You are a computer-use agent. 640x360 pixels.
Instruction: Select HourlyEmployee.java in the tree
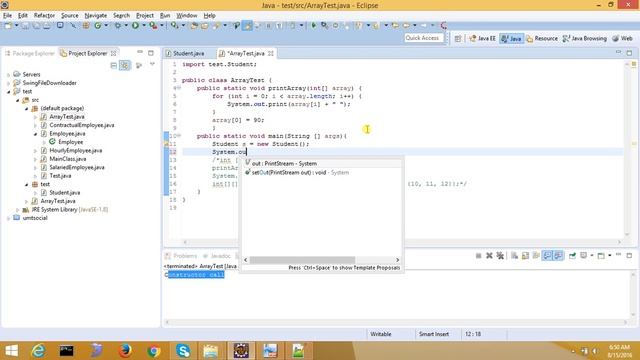tap(76, 151)
